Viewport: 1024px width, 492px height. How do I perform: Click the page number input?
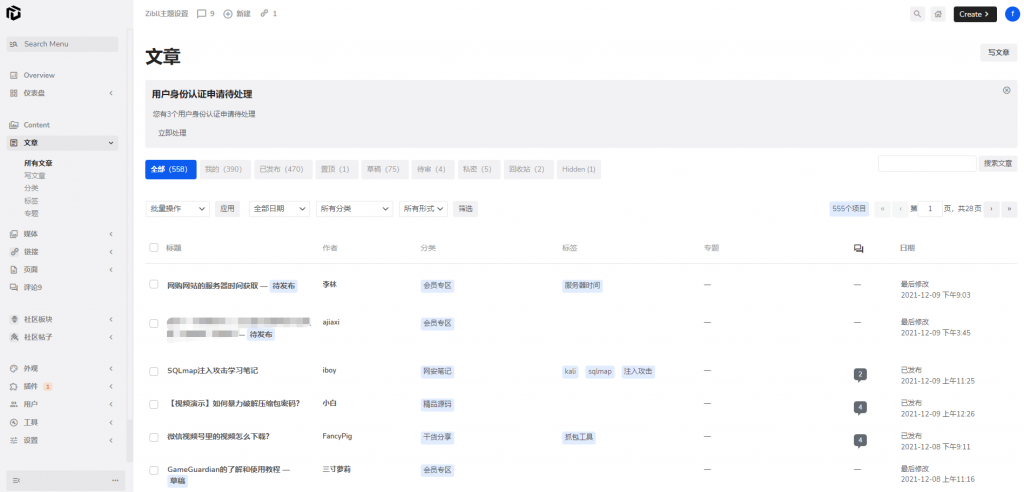[930, 209]
